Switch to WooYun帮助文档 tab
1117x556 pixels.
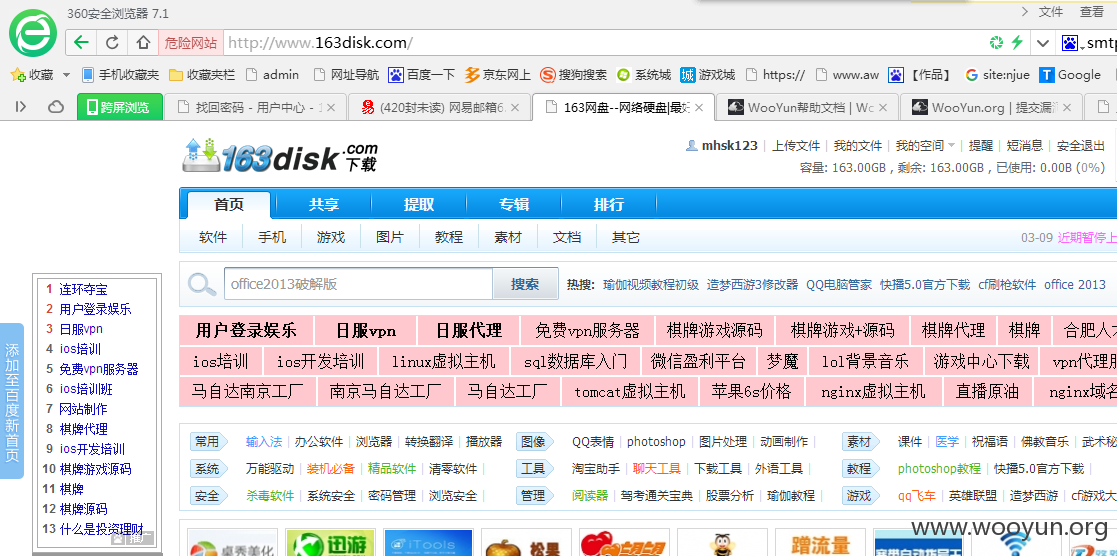[x=806, y=107]
